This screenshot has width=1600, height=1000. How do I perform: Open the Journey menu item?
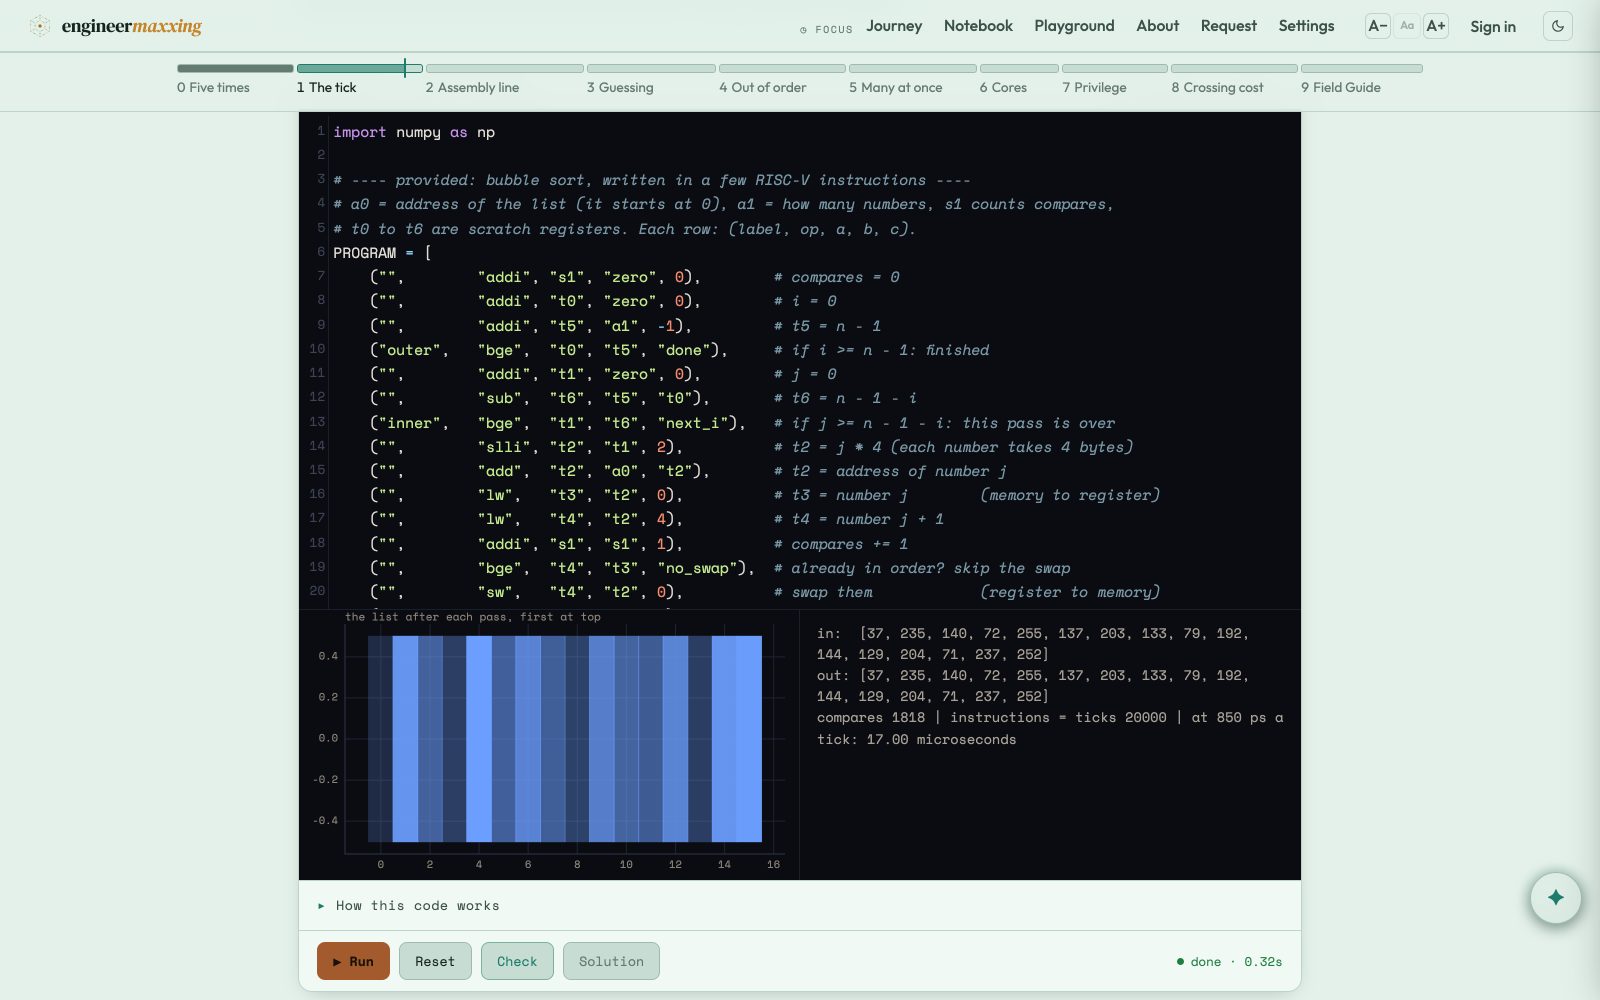tap(894, 26)
